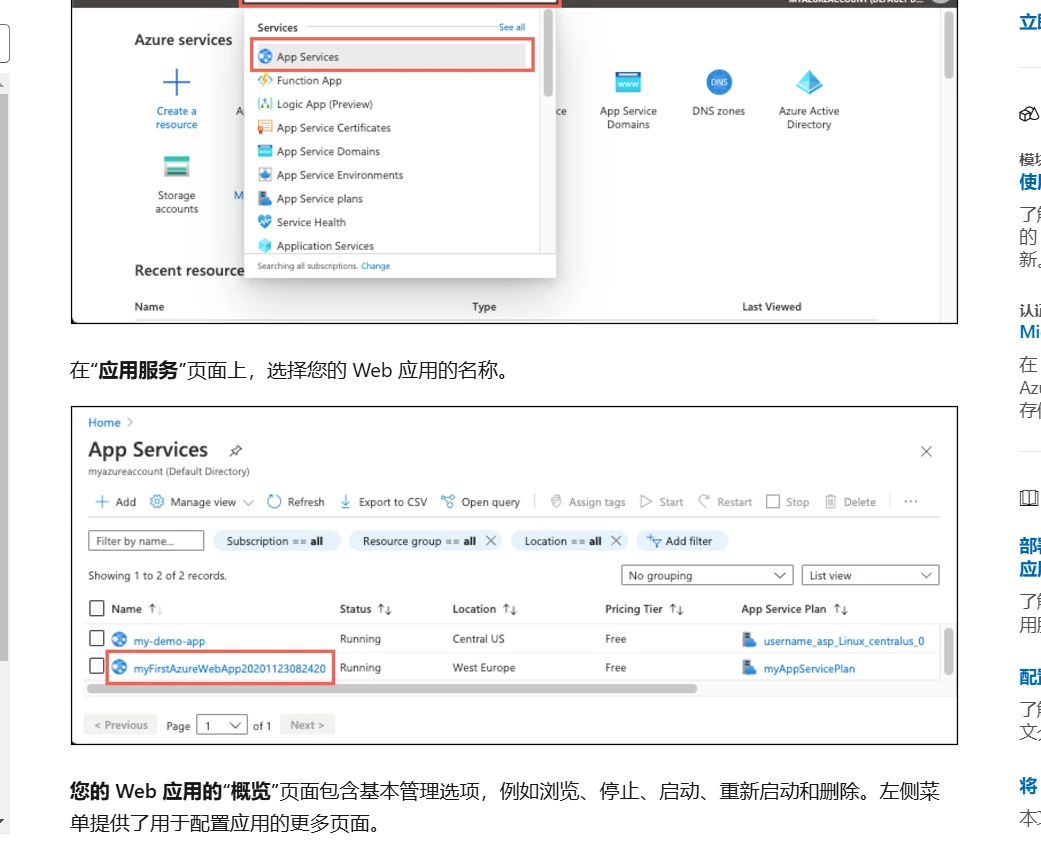Click the Last Viewed column header
Screen dimensions: 1041x856
(x=771, y=306)
